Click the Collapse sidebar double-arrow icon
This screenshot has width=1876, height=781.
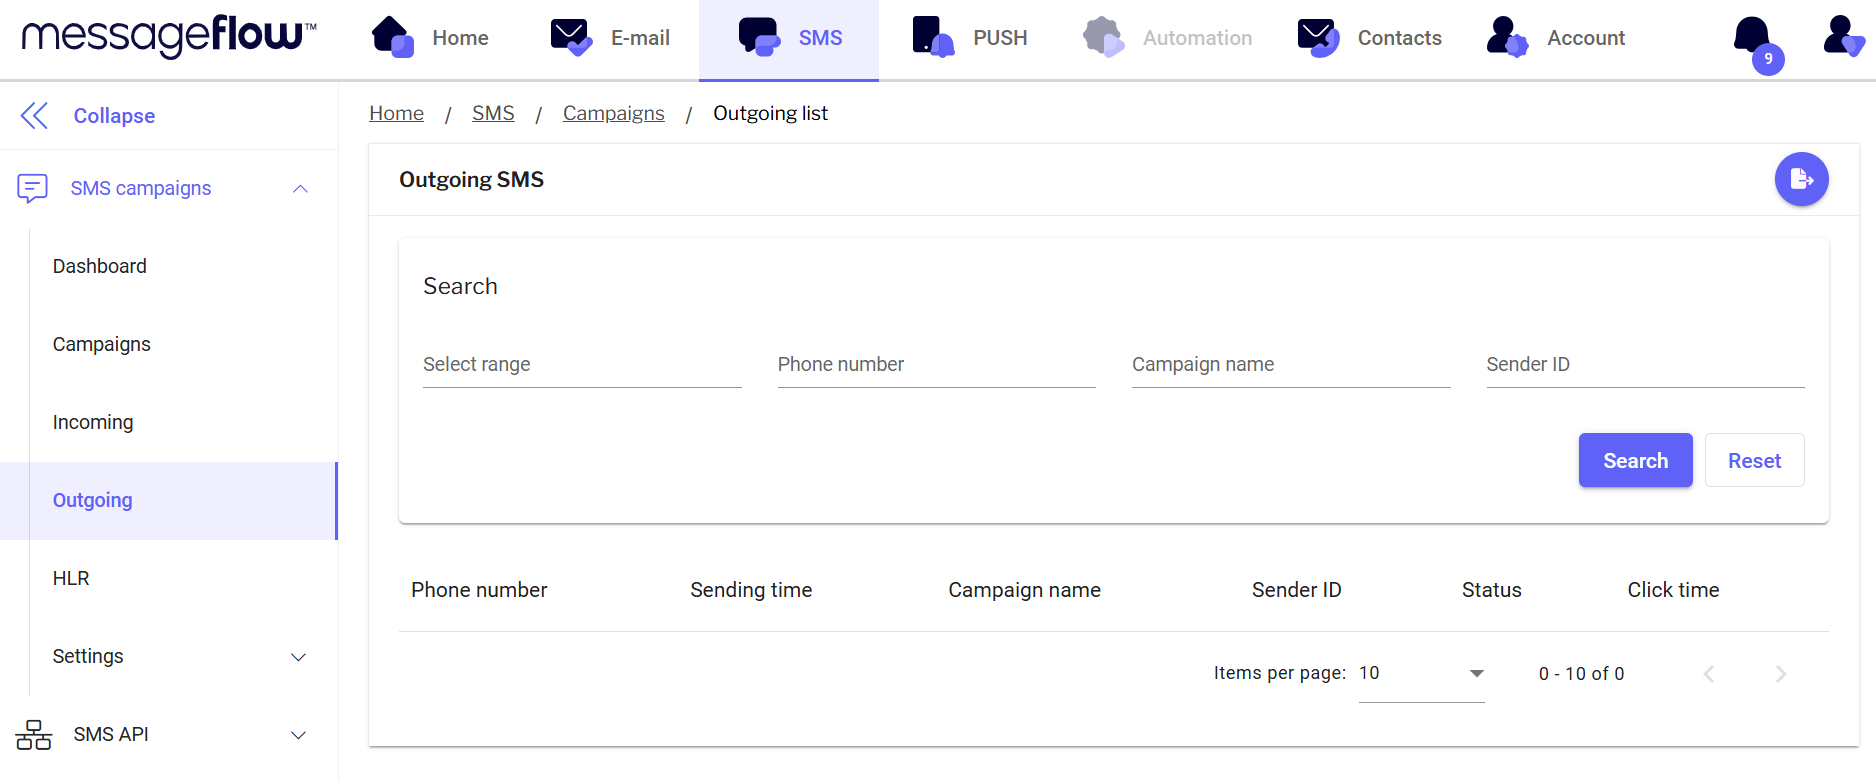click(34, 116)
